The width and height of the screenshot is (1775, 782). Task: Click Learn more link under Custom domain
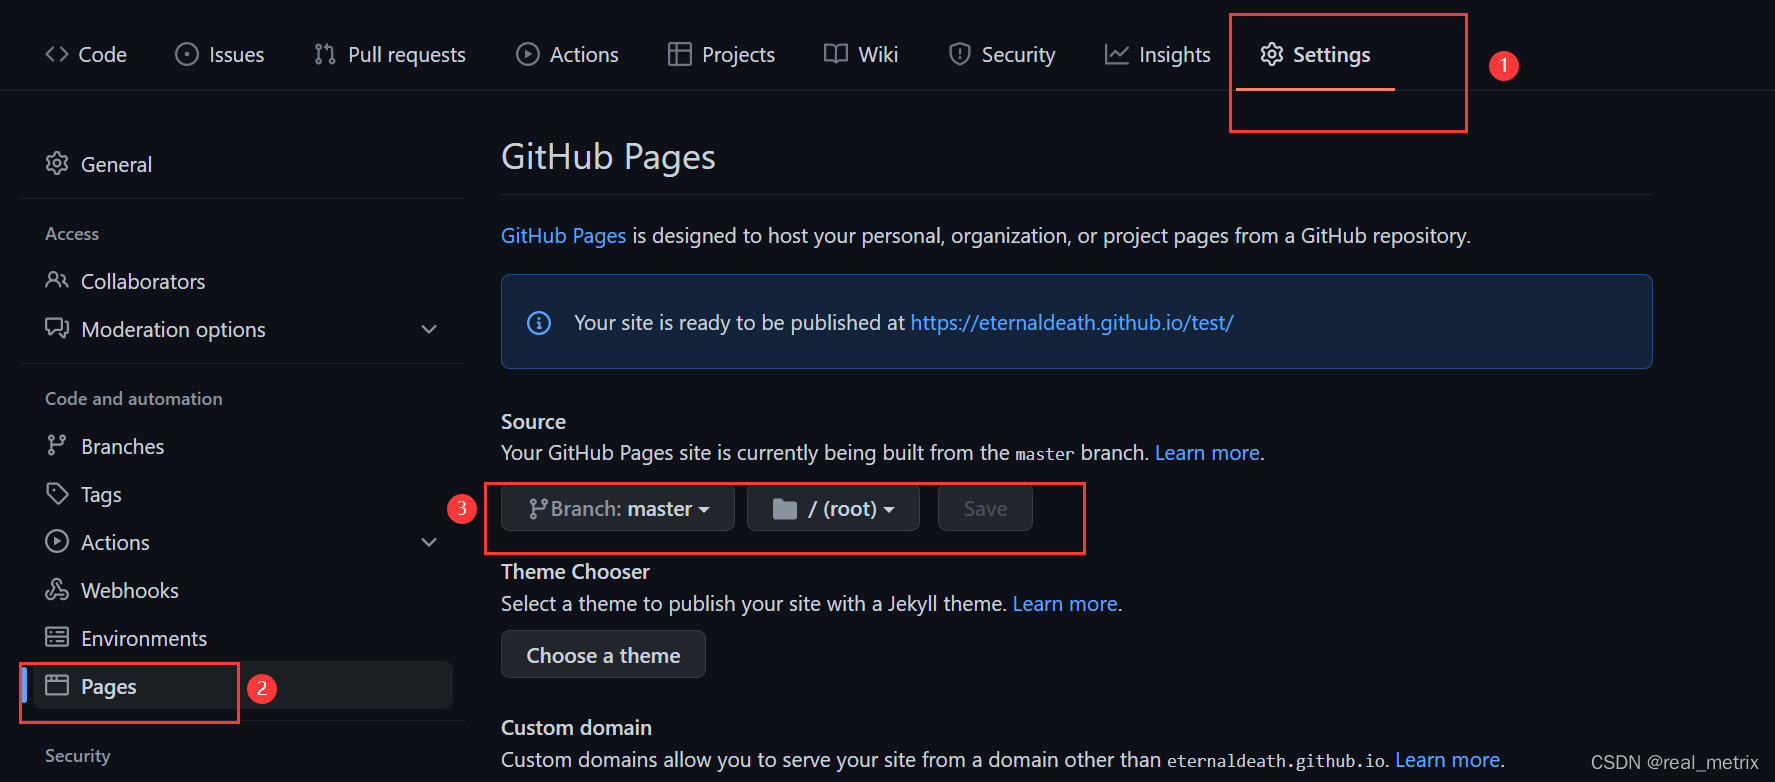1448,759
